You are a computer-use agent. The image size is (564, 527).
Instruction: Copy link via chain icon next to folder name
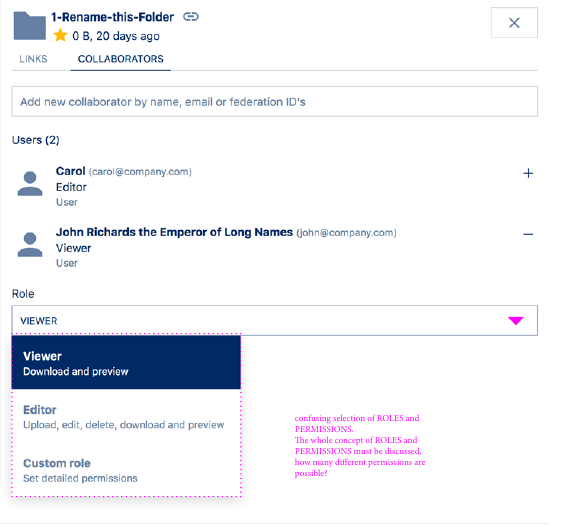tap(191, 17)
